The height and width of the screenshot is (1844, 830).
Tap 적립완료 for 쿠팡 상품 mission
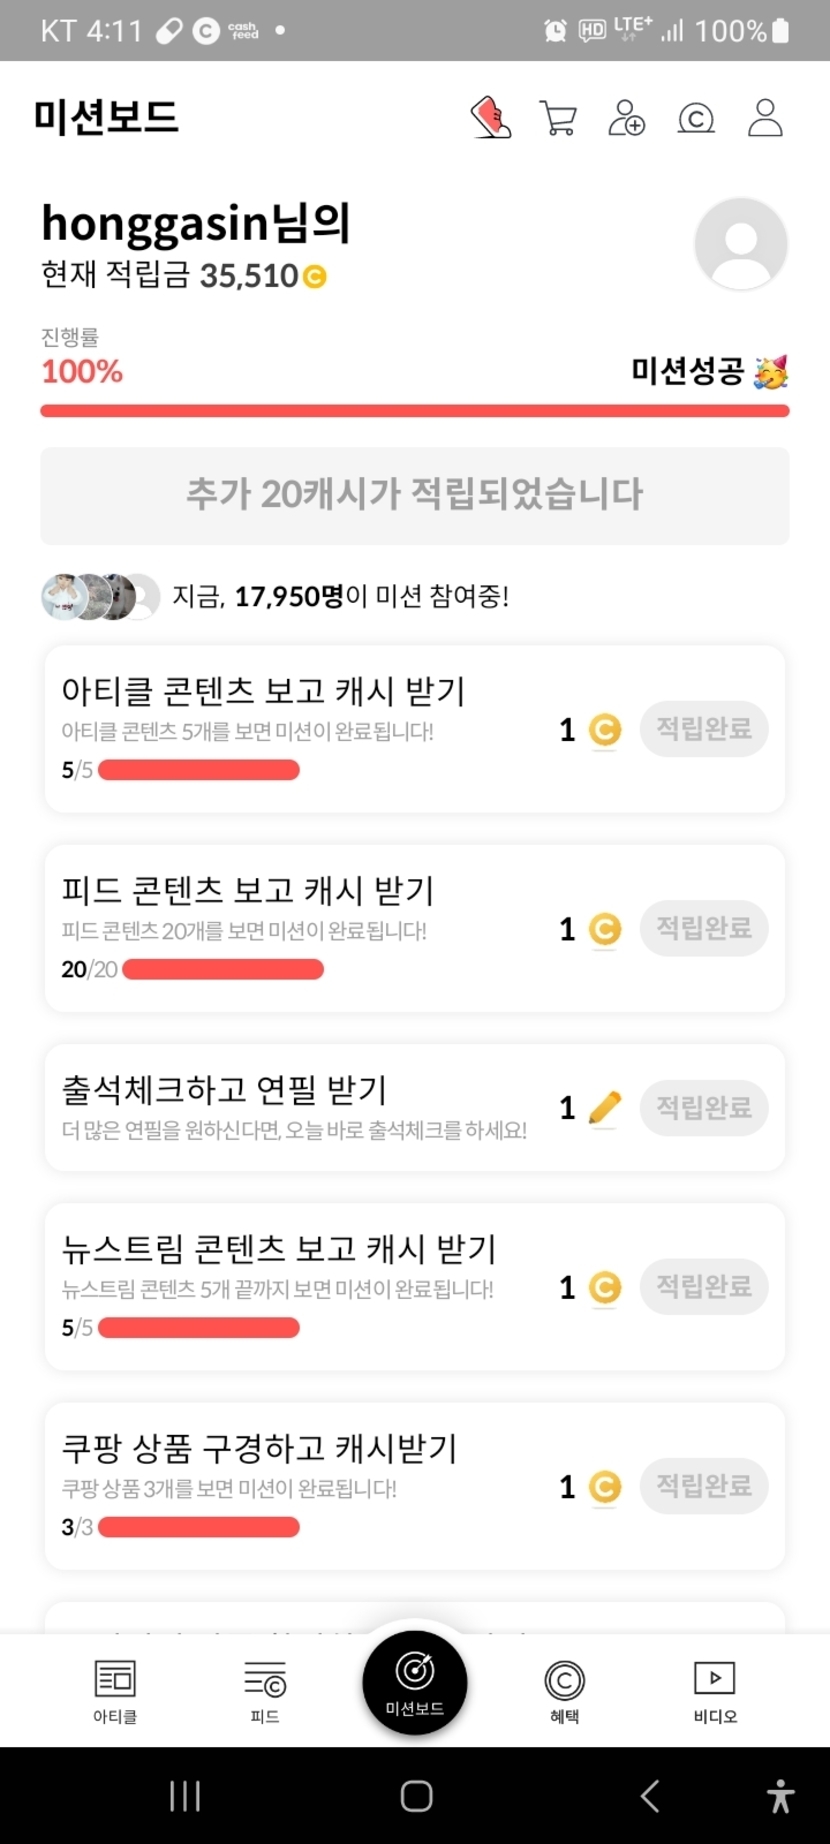click(x=704, y=1485)
